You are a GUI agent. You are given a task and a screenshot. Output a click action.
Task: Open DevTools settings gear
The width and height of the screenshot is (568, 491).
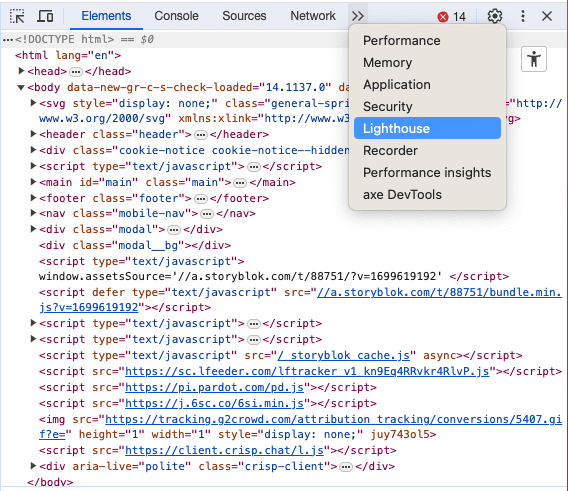[494, 16]
